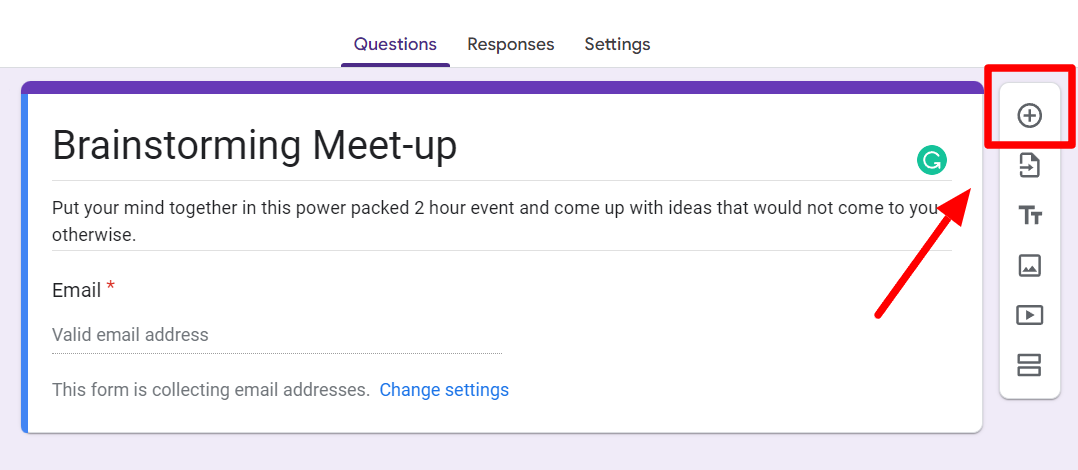Insert an image using the sidebar icon
This screenshot has height=470, width=1078.
1029,265
